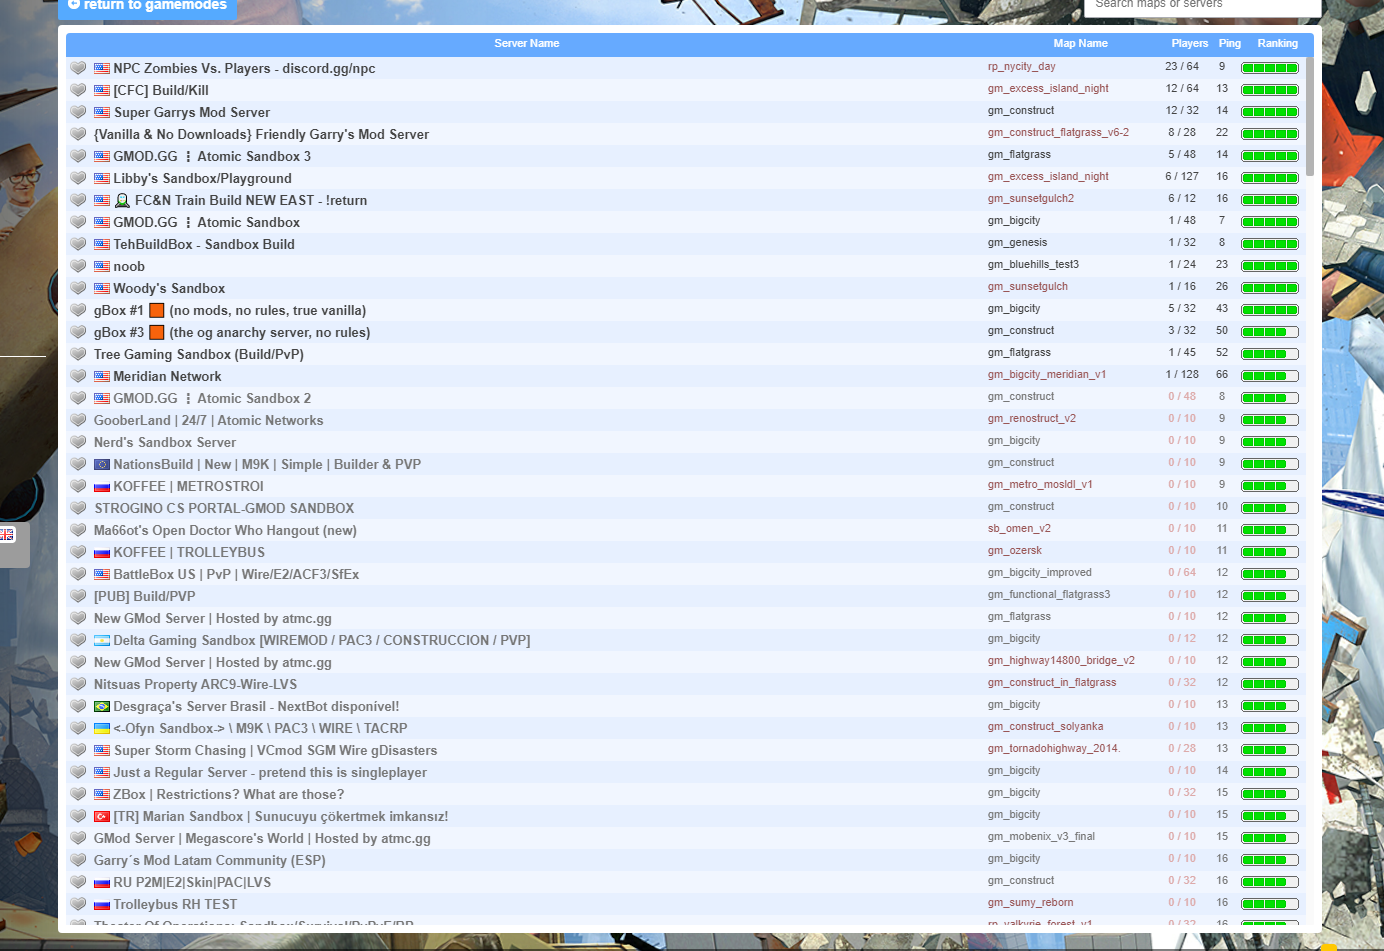Focus the search maps or servers field
1384x951 pixels.
tap(1202, 6)
